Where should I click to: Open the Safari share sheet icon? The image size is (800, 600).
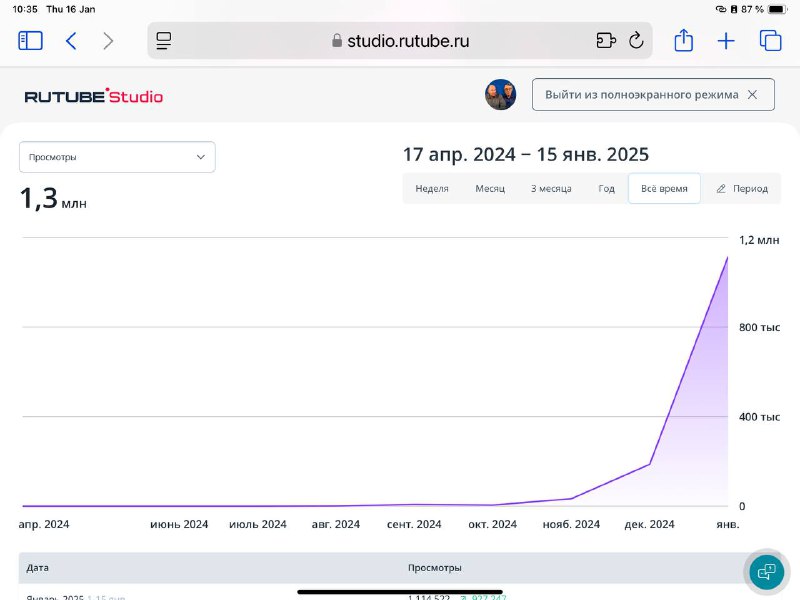pyautogui.click(x=683, y=40)
